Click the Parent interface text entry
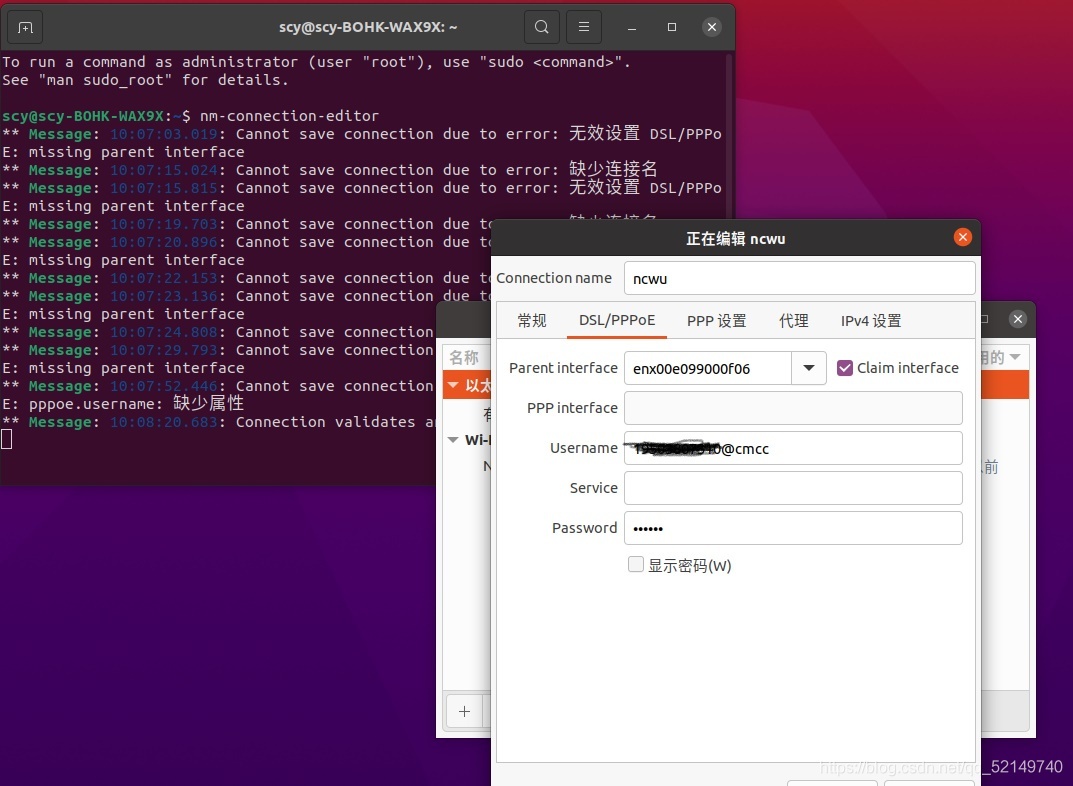 [708, 368]
